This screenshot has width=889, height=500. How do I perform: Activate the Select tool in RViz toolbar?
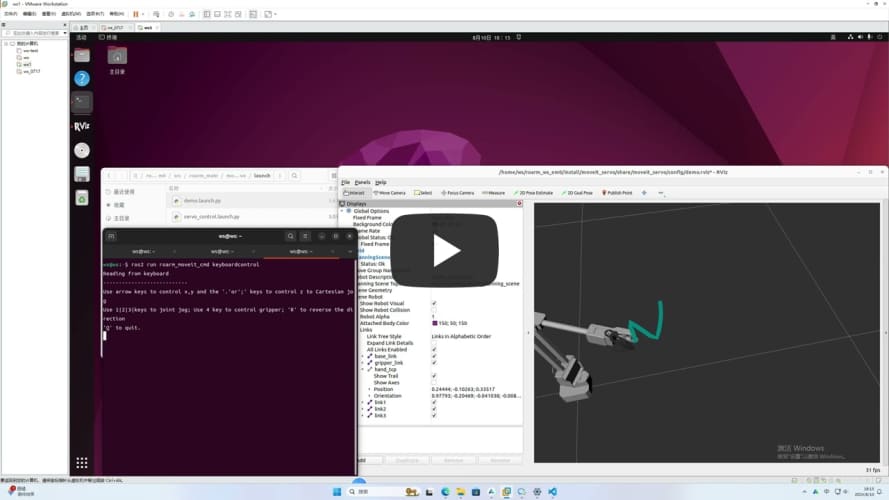click(423, 193)
